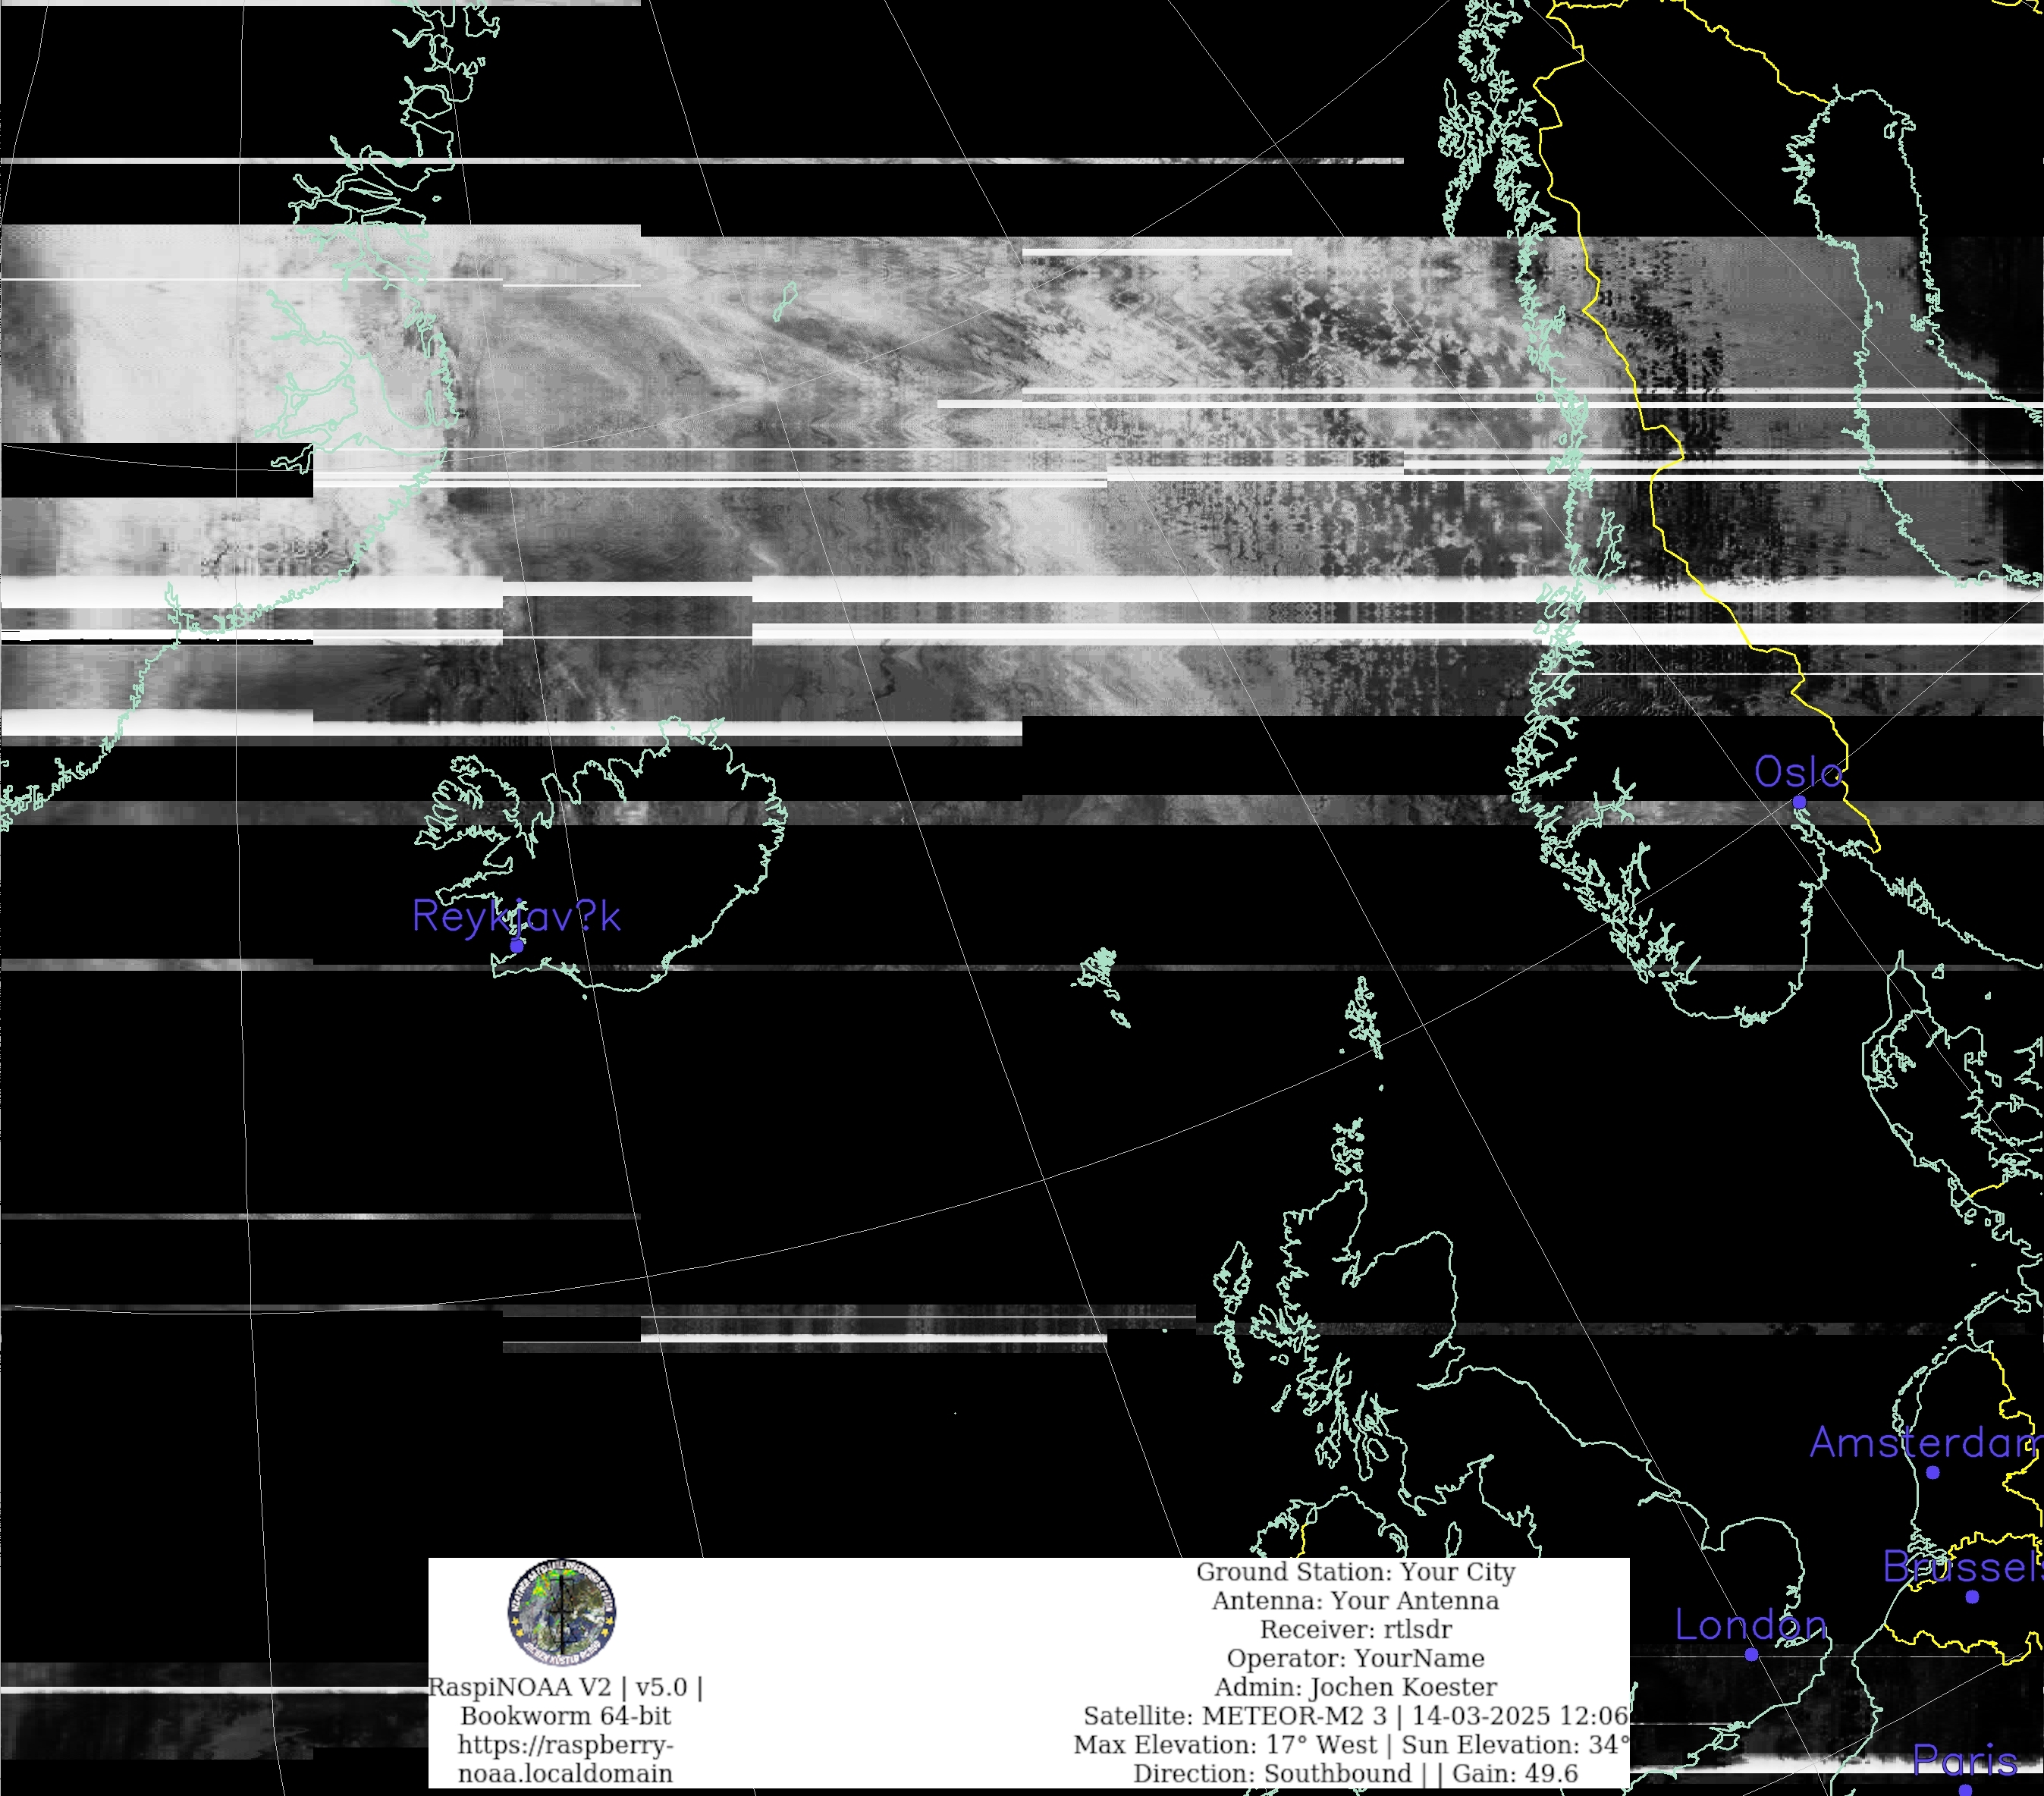Click the Reykjav?k city label

pyautogui.click(x=516, y=917)
